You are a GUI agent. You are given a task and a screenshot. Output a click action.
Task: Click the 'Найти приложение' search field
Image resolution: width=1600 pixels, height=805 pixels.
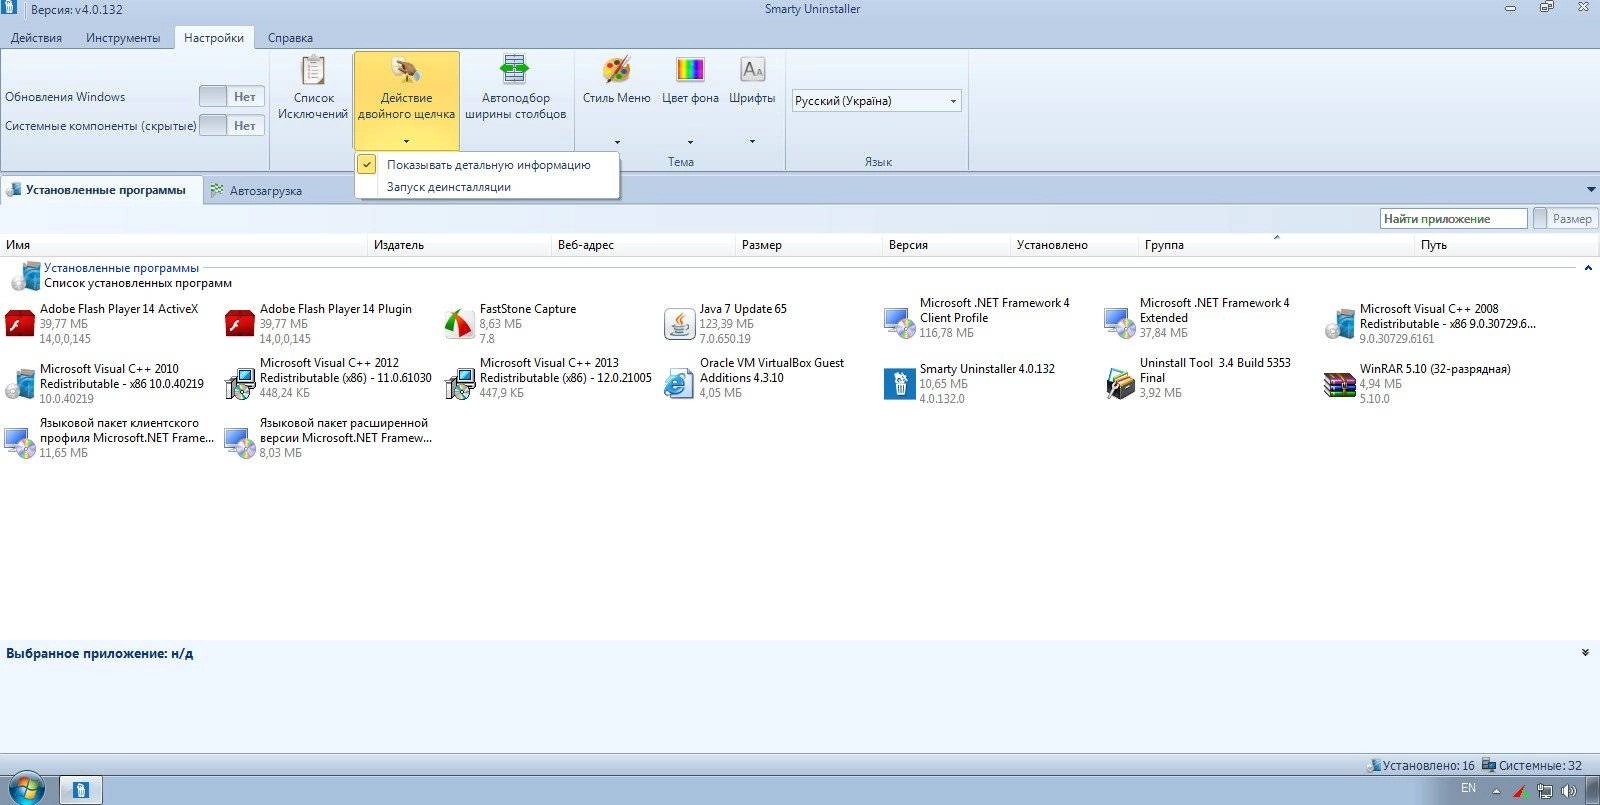pos(1453,219)
